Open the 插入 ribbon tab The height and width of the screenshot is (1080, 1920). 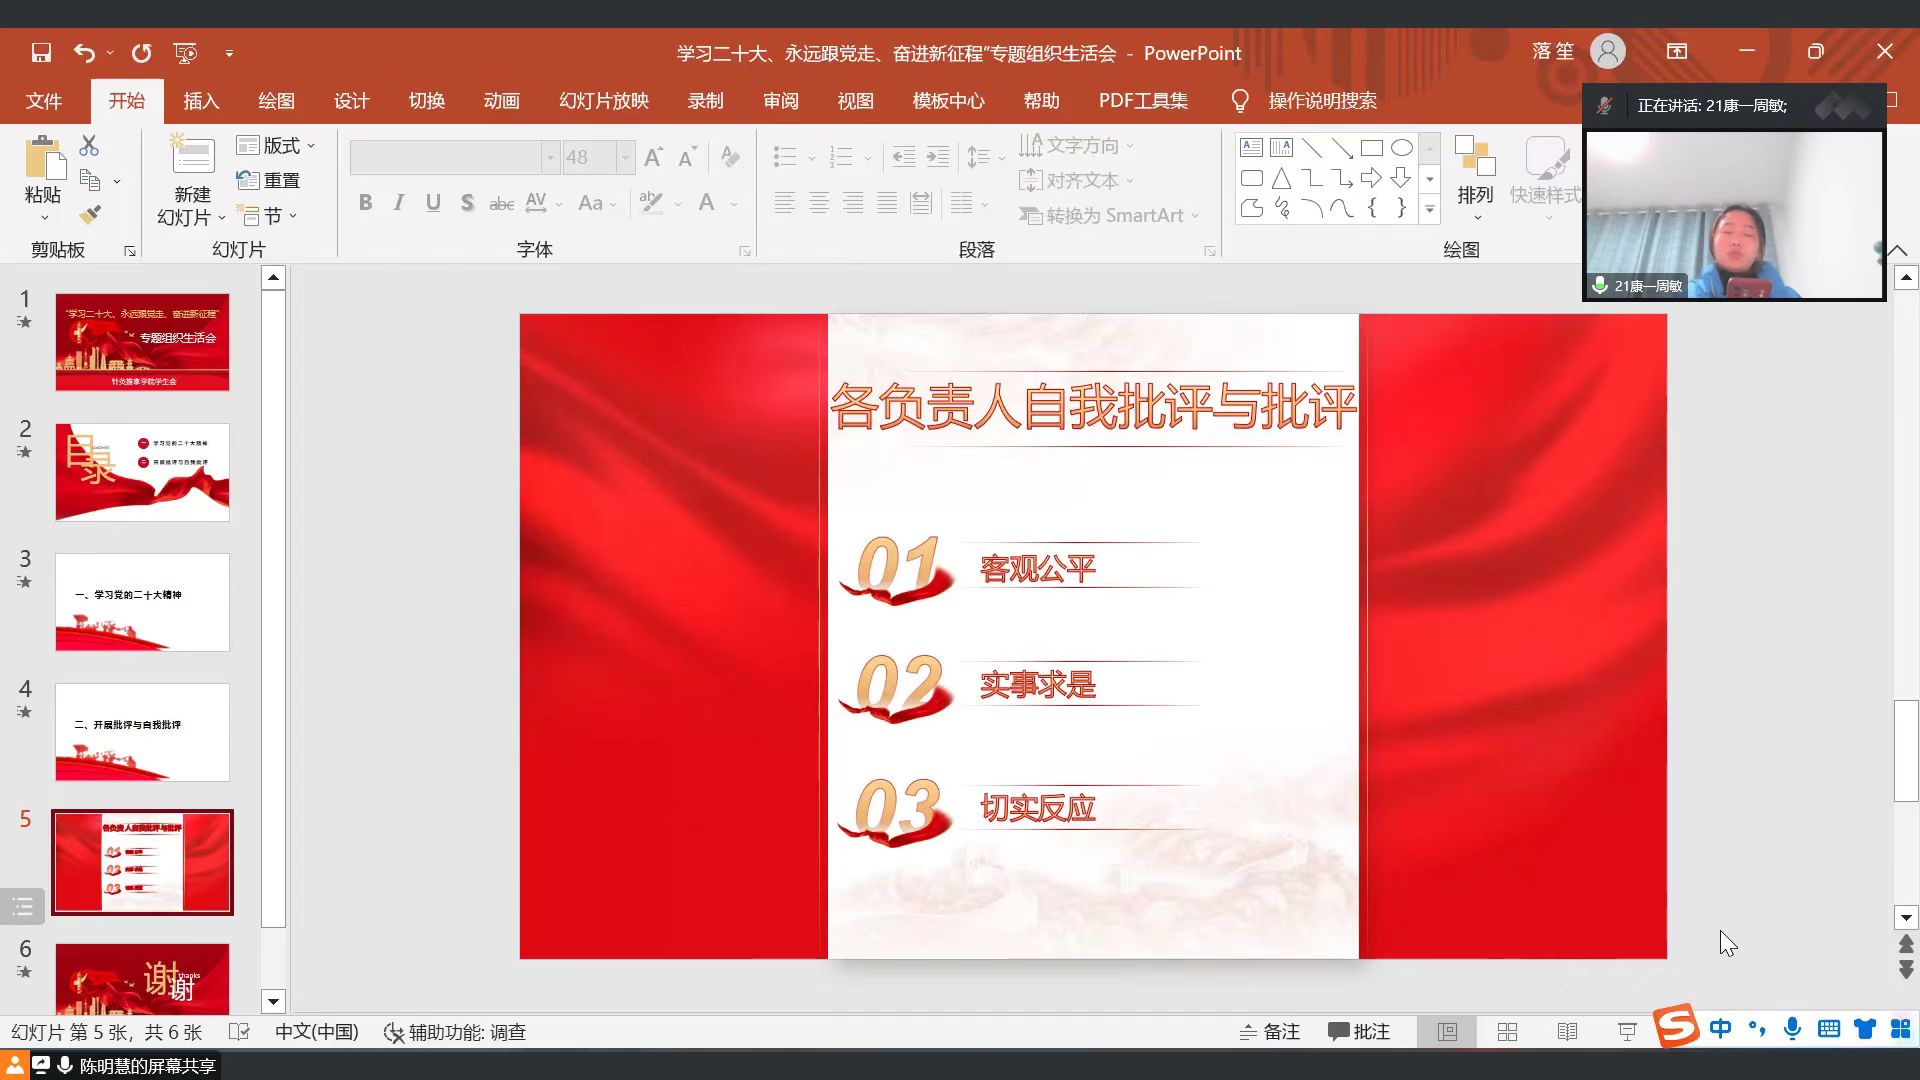(201, 101)
